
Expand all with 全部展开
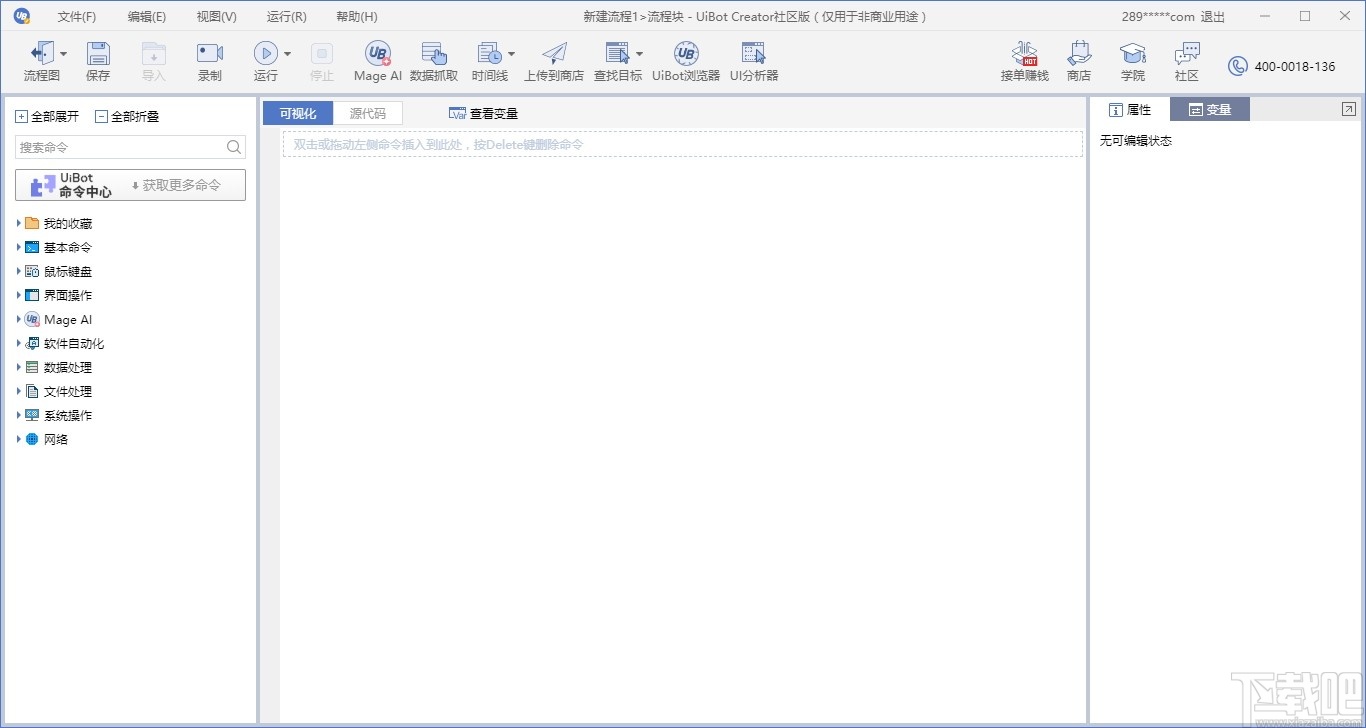tap(47, 116)
